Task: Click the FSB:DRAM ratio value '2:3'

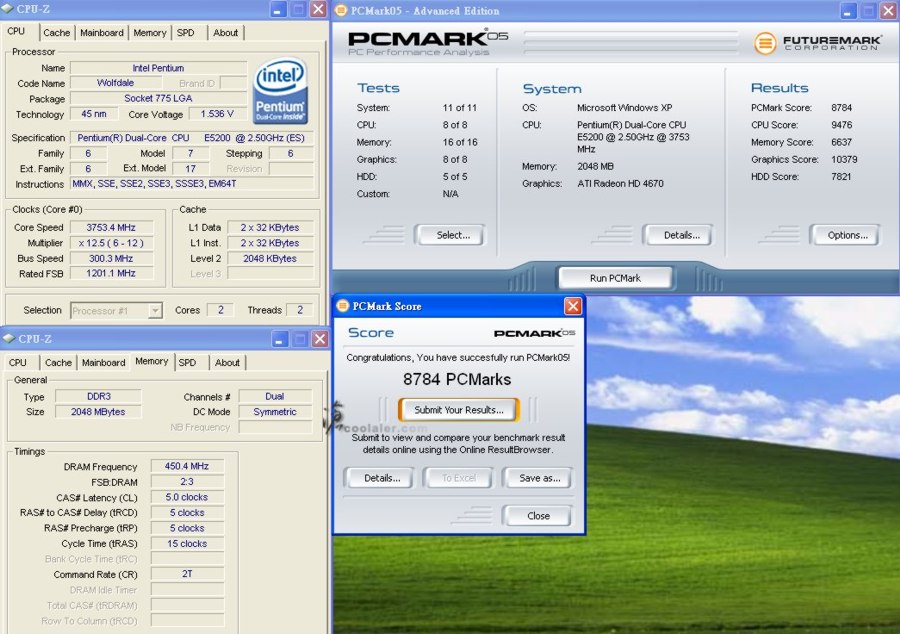Action: click(x=187, y=481)
